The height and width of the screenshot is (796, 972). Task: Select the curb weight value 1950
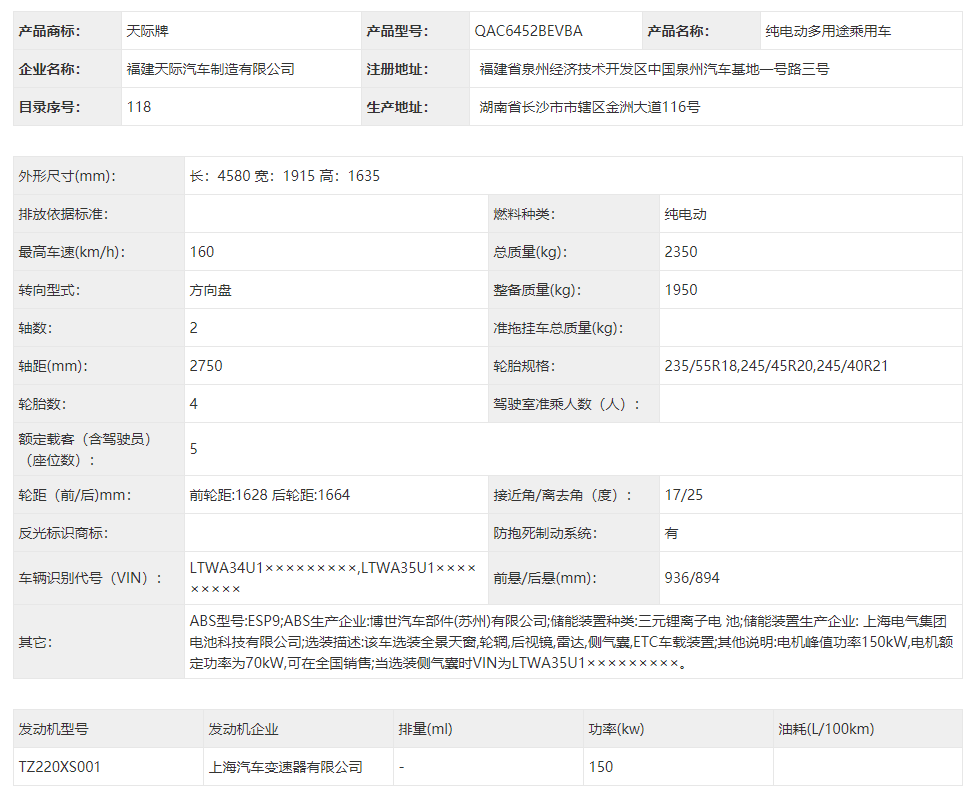(681, 290)
